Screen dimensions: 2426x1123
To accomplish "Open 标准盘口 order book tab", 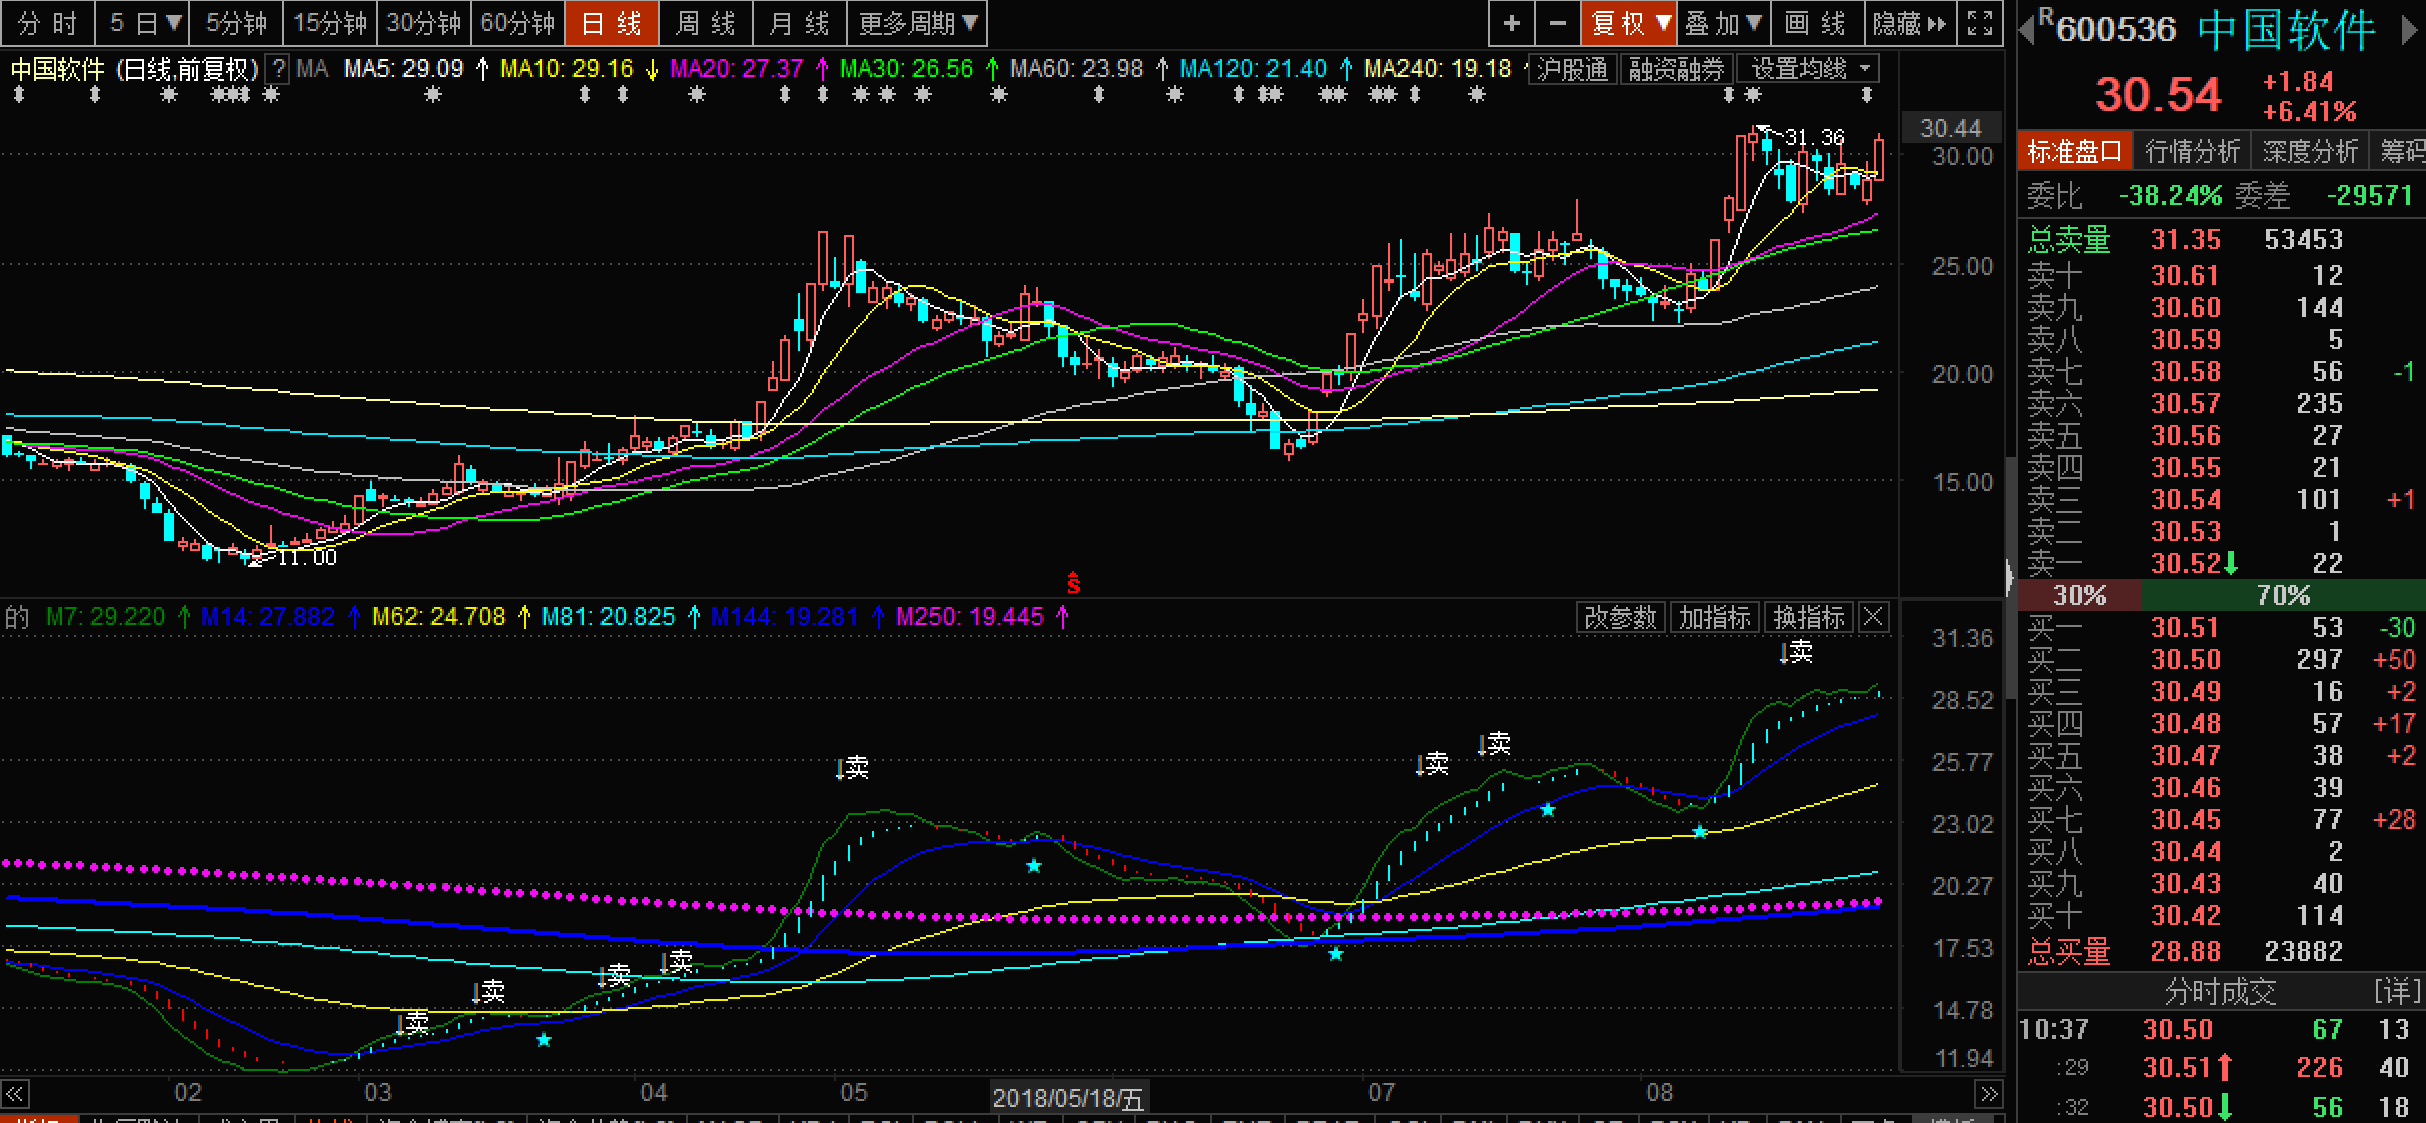I will click(2074, 151).
